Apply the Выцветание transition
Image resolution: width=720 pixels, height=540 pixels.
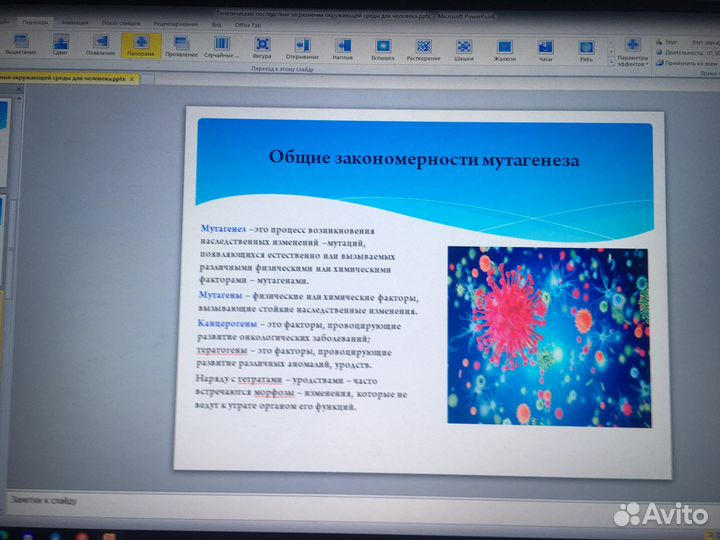(20, 45)
